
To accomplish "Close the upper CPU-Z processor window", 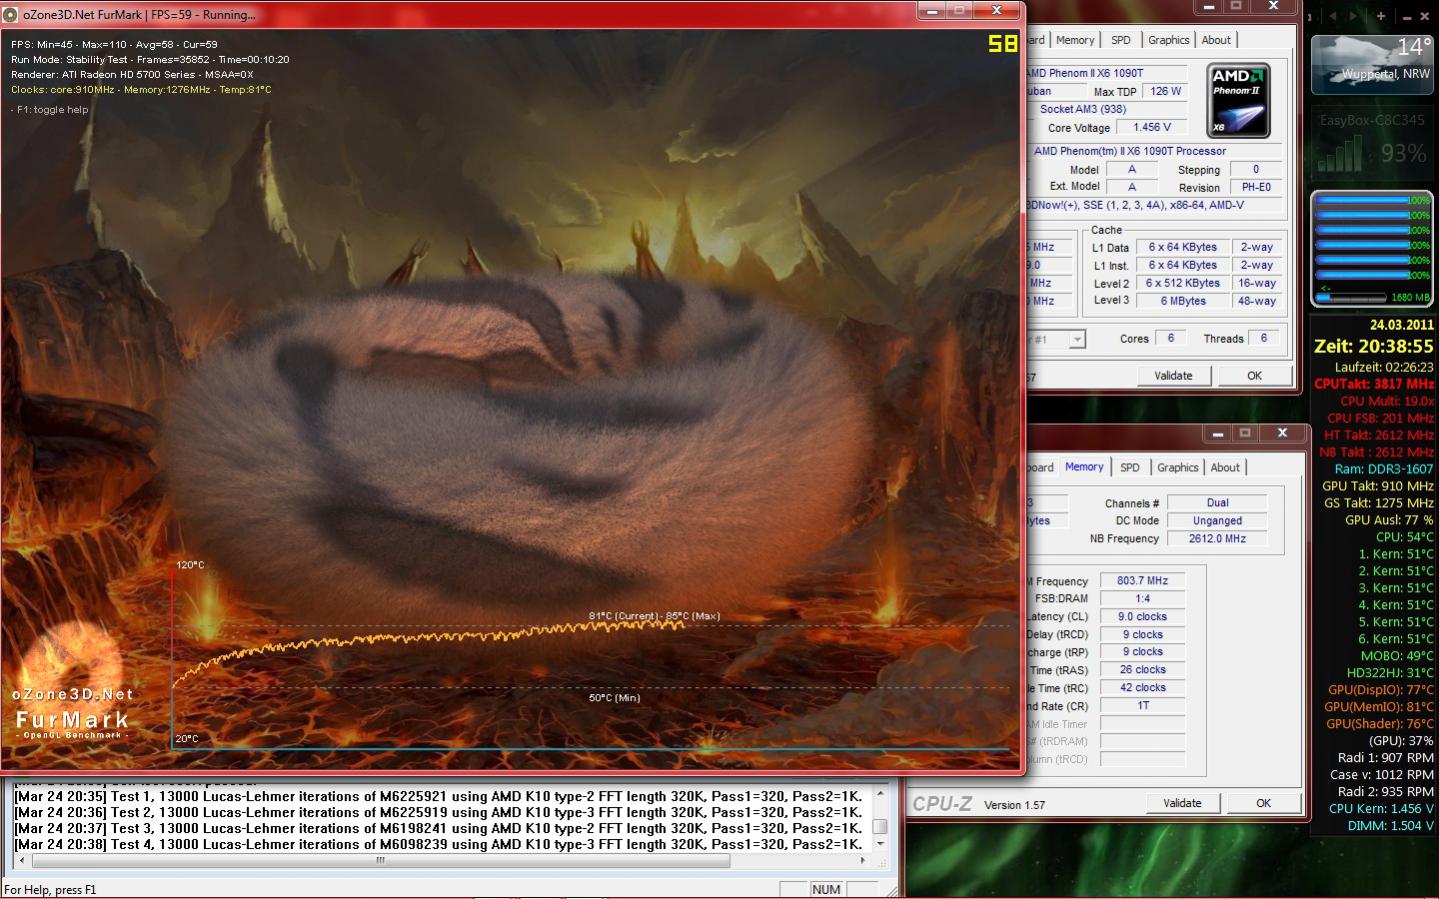I will (1273, 6).
